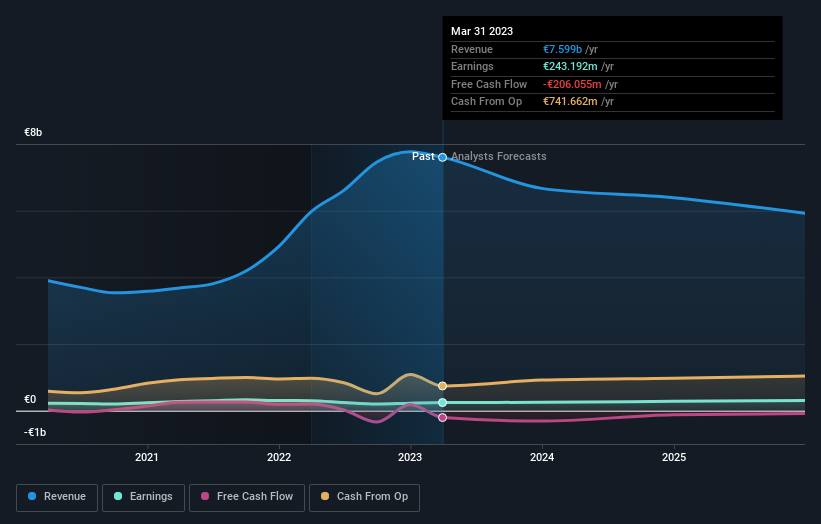This screenshot has width=821, height=524.
Task: Click the pink Free Cash Flow data point
Action: (x=442, y=417)
